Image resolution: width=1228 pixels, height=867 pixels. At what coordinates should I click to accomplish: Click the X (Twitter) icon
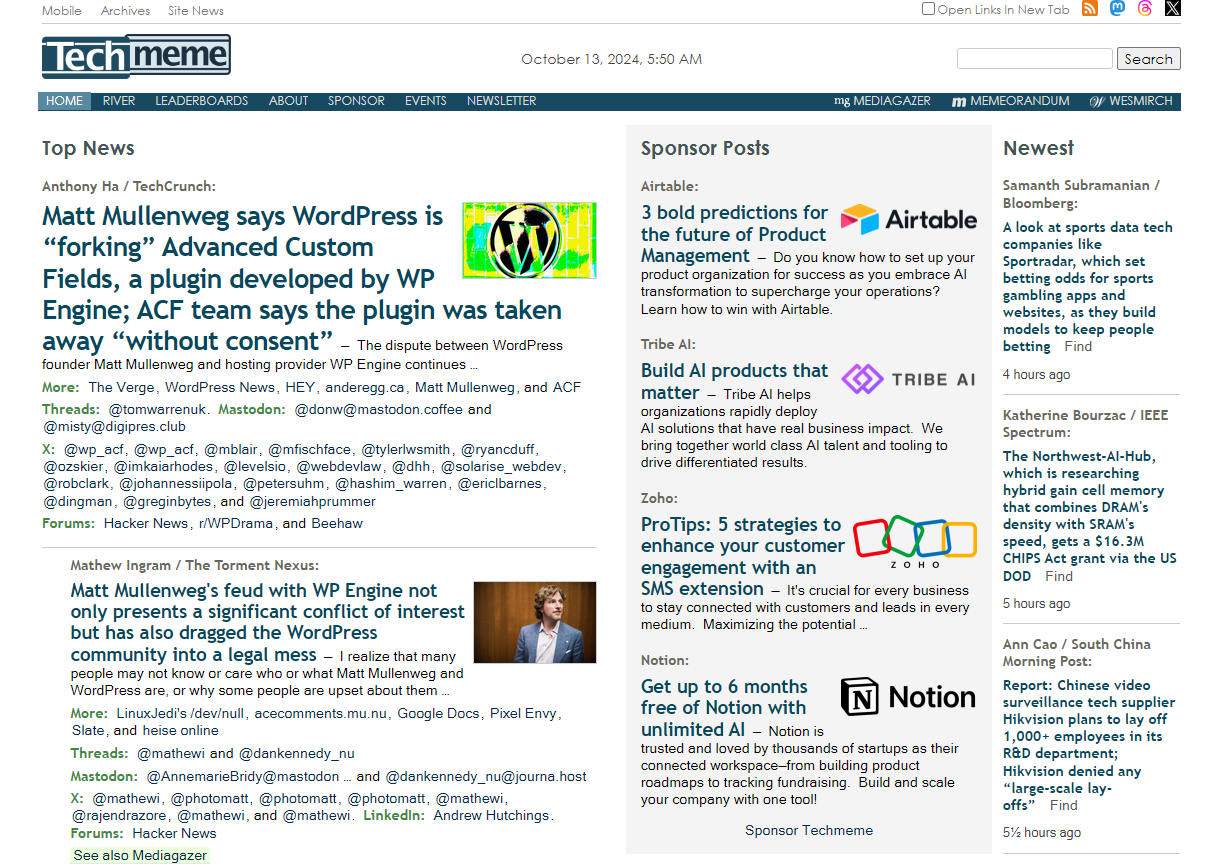click(x=1172, y=9)
